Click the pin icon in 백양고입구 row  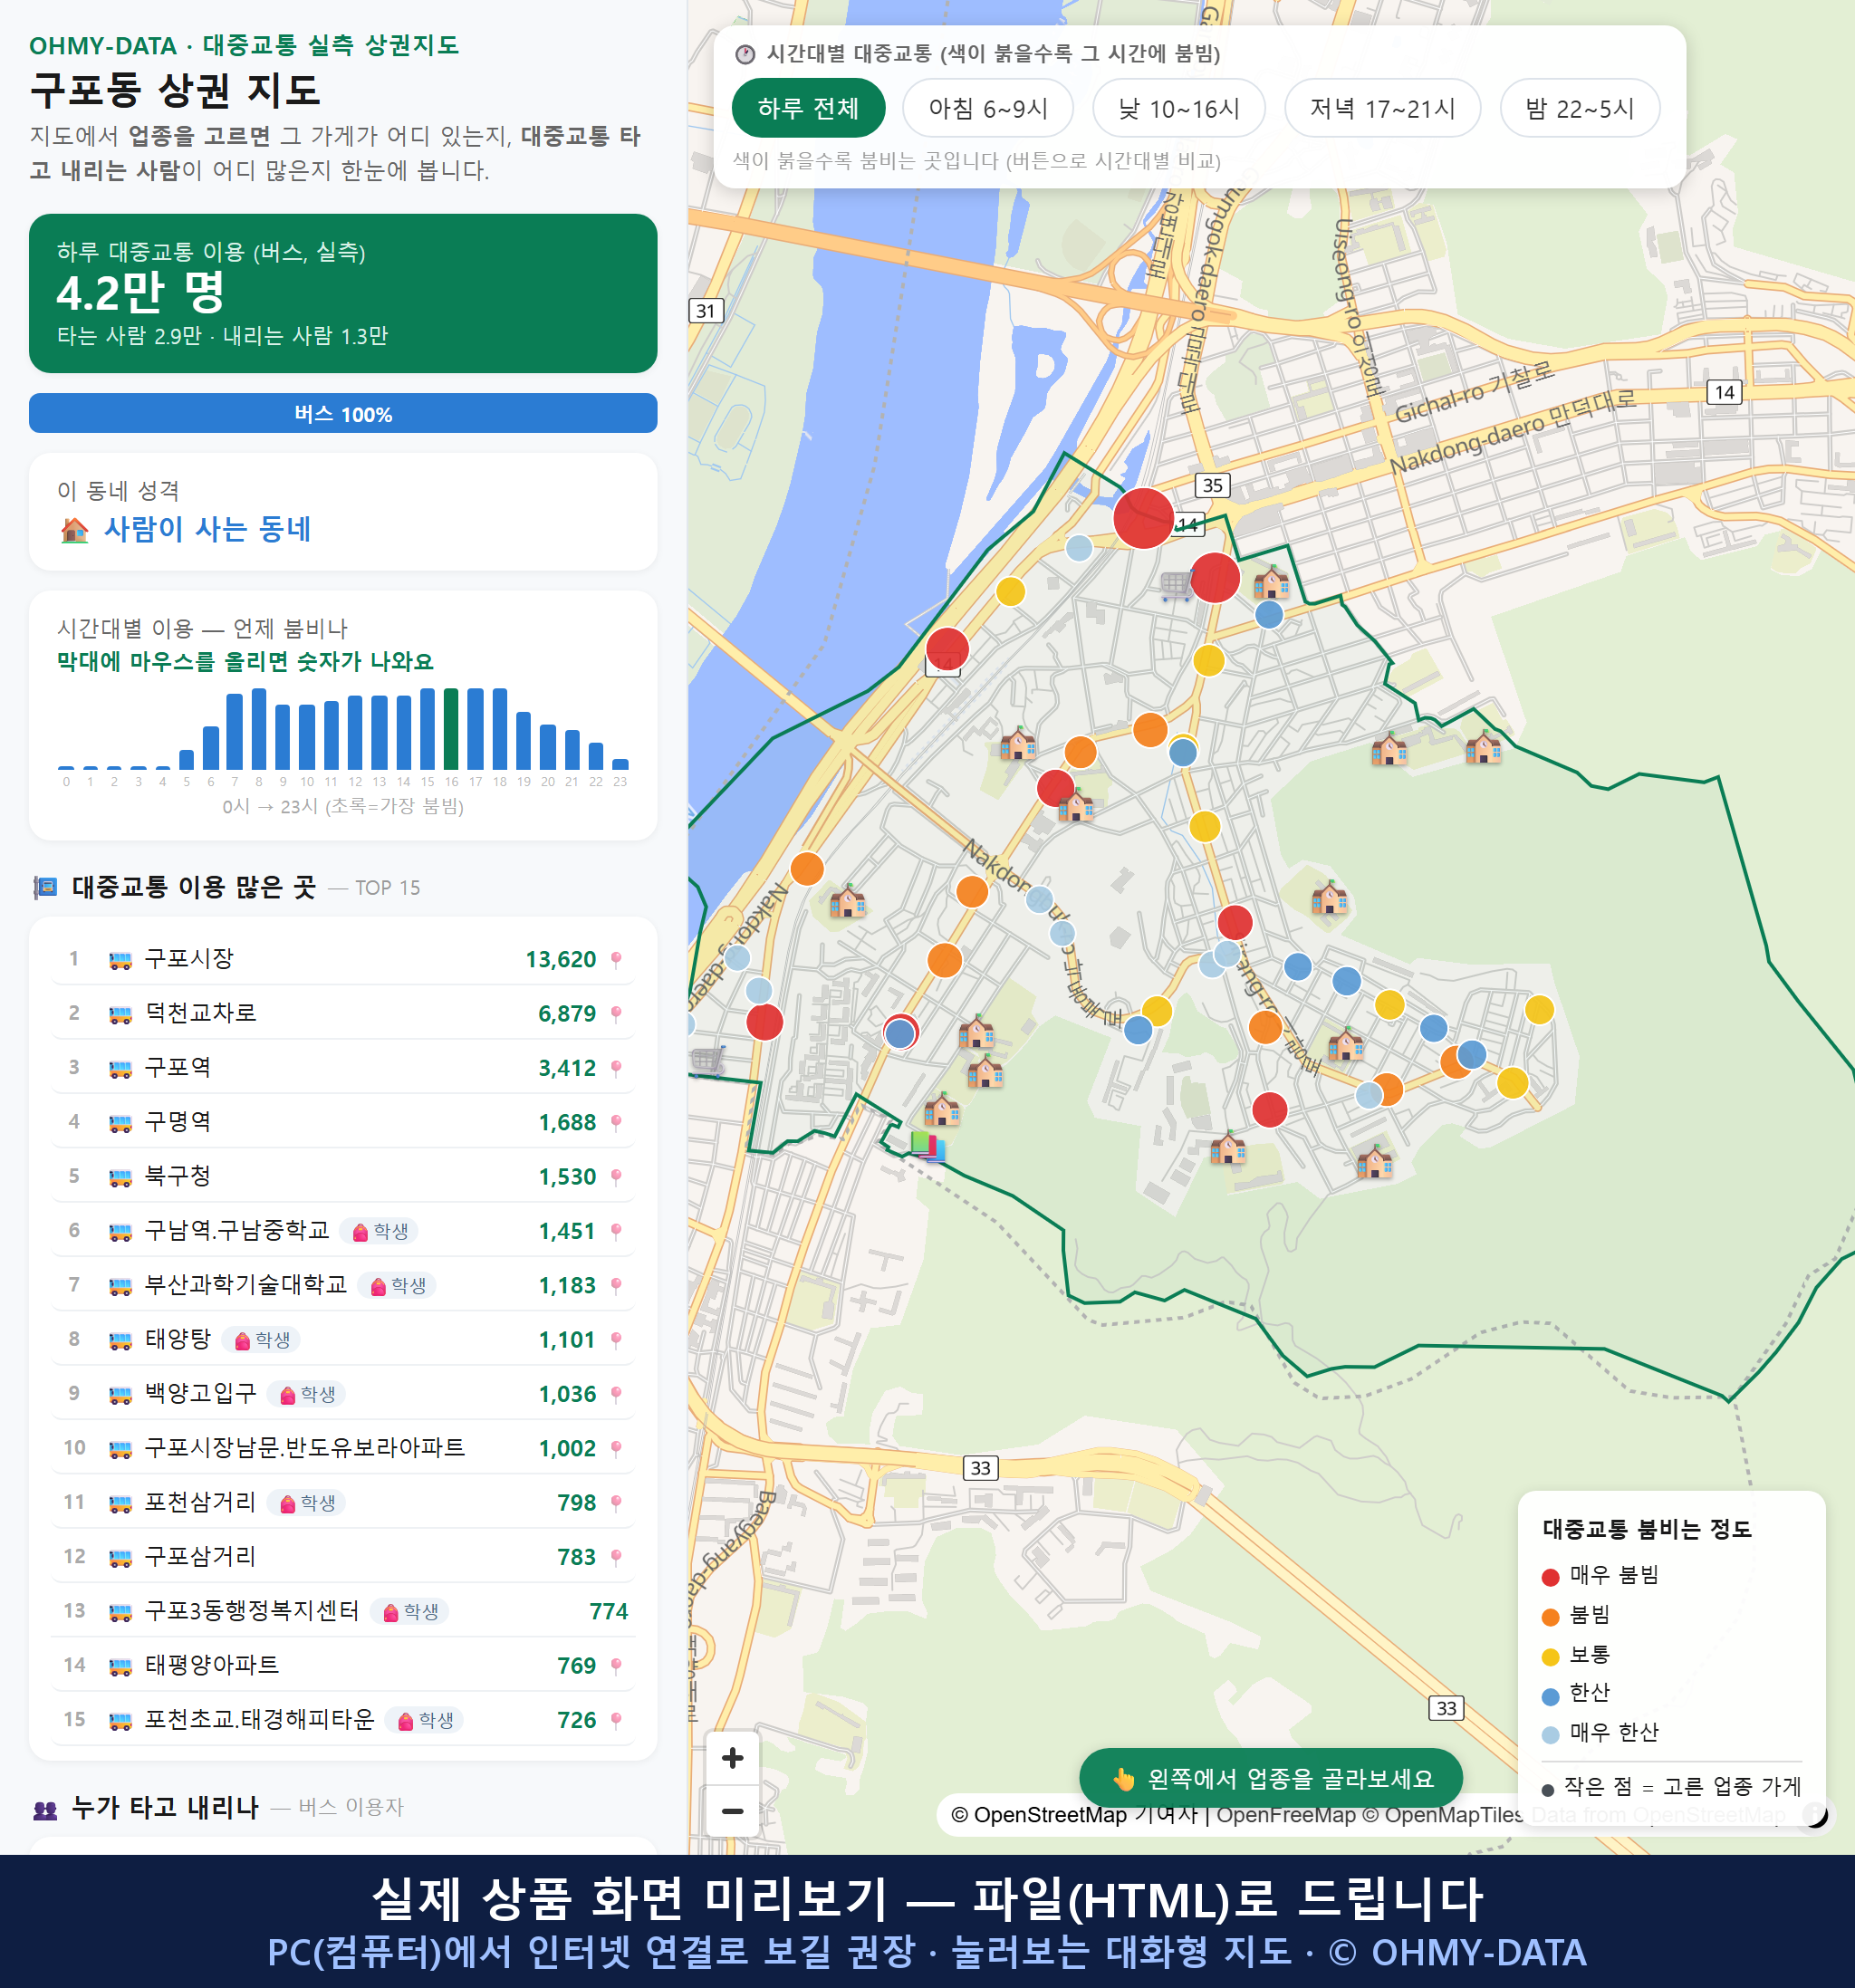(616, 1394)
